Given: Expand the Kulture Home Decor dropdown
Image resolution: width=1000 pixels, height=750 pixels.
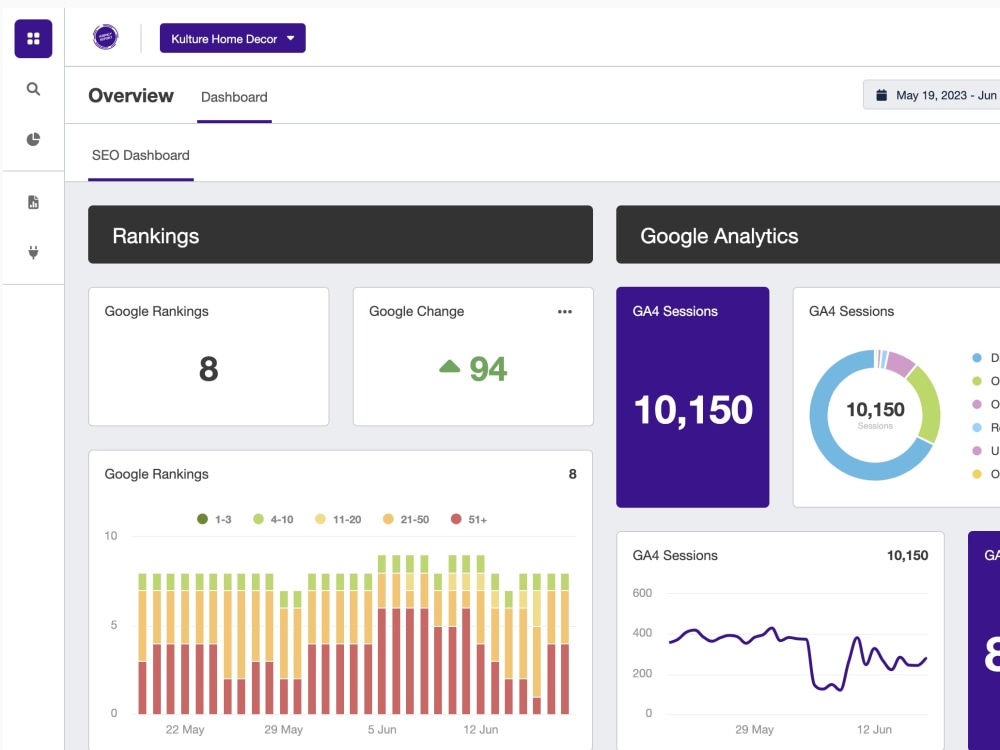Looking at the screenshot, I should tap(233, 38).
